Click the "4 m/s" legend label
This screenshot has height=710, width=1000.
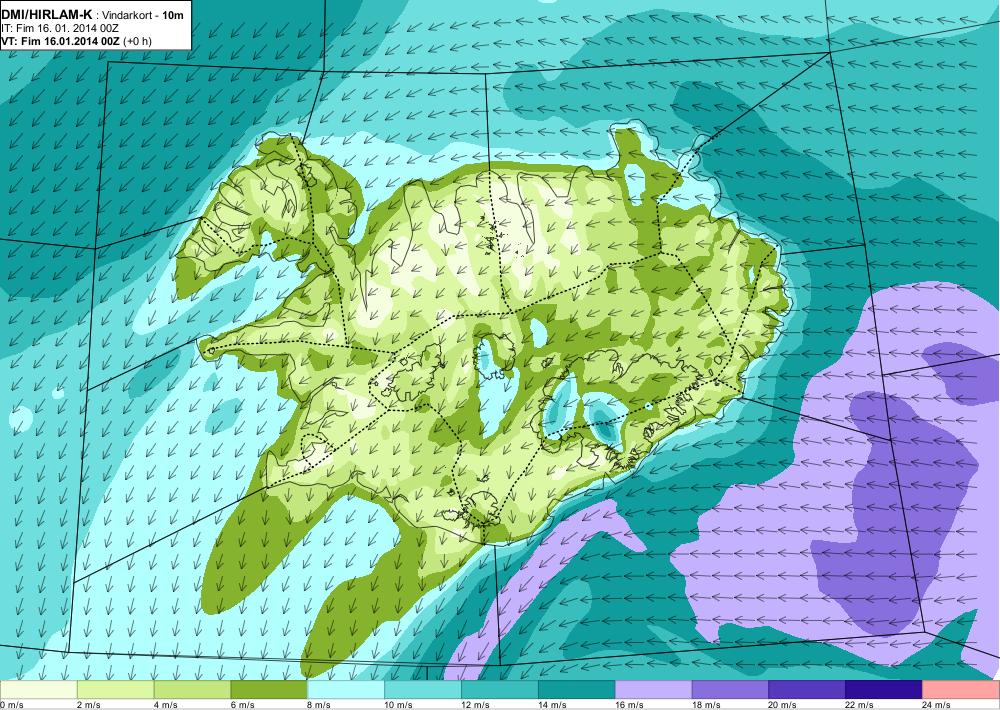coord(167,705)
